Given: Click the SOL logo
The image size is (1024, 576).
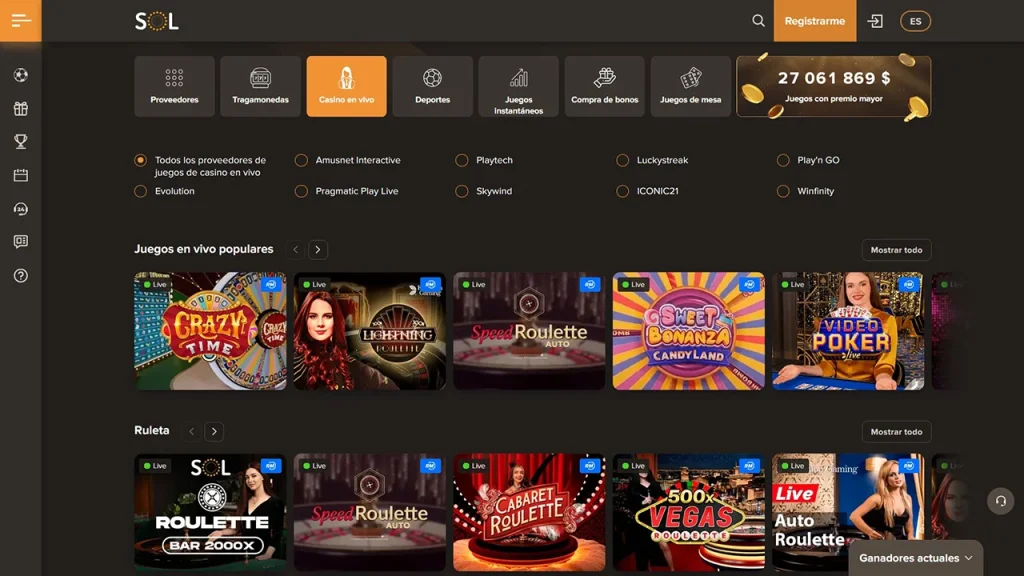Looking at the screenshot, I should point(157,22).
